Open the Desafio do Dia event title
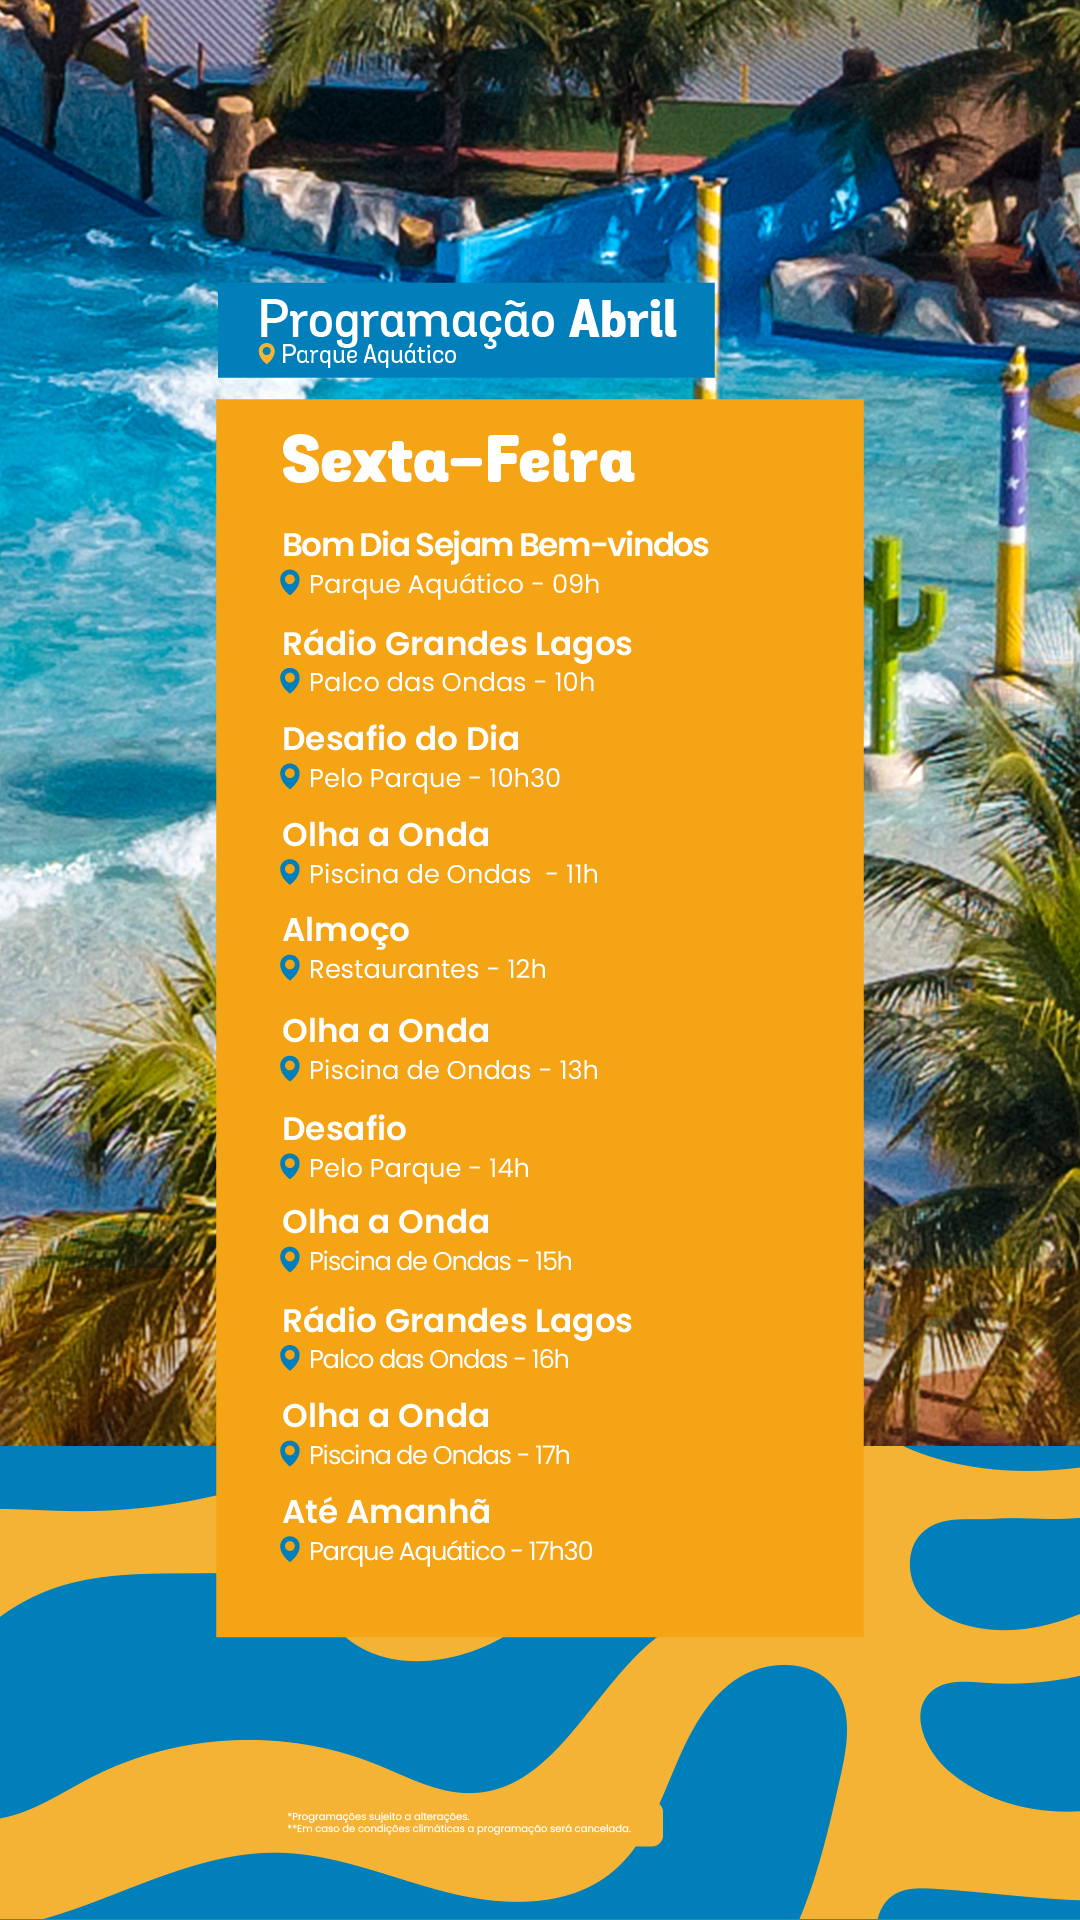The height and width of the screenshot is (1920, 1080). 401,739
